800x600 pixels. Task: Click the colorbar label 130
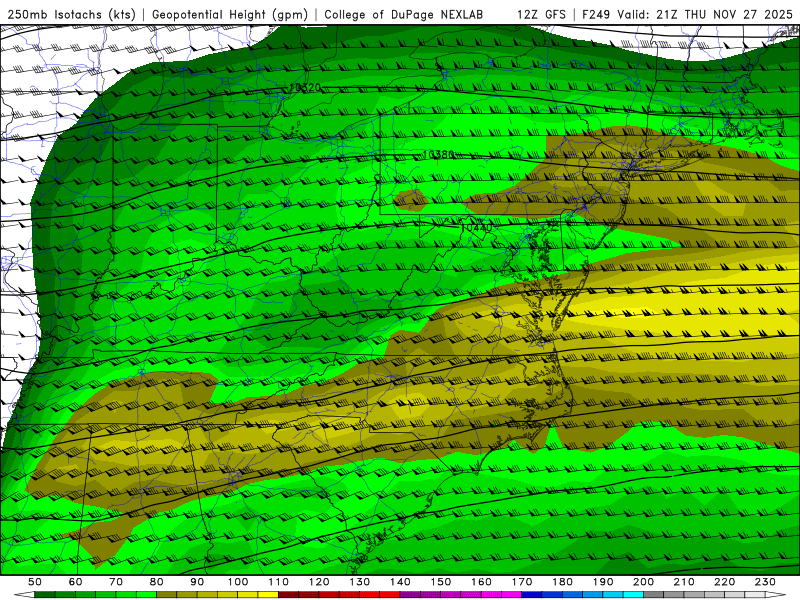[360, 582]
